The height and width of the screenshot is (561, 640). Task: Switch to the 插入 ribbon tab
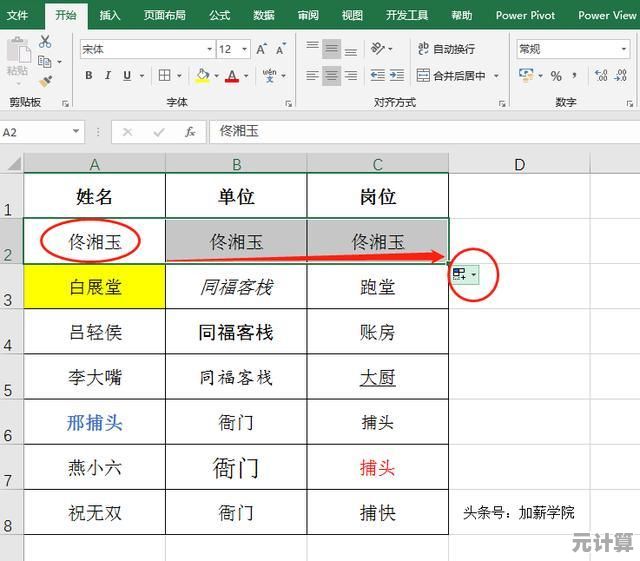[110, 15]
